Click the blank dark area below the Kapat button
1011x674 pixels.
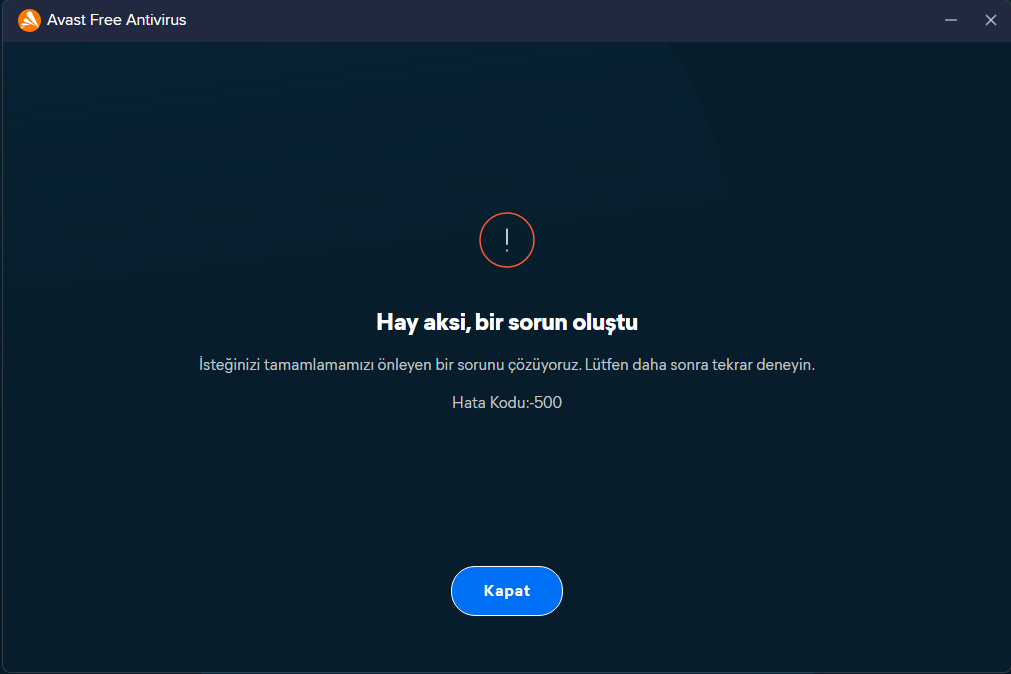[x=507, y=645]
